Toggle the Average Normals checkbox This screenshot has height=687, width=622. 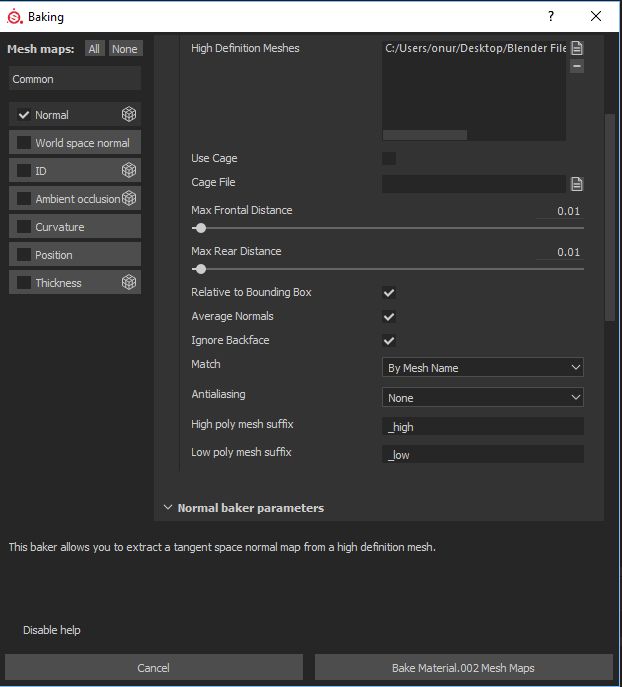[389, 316]
